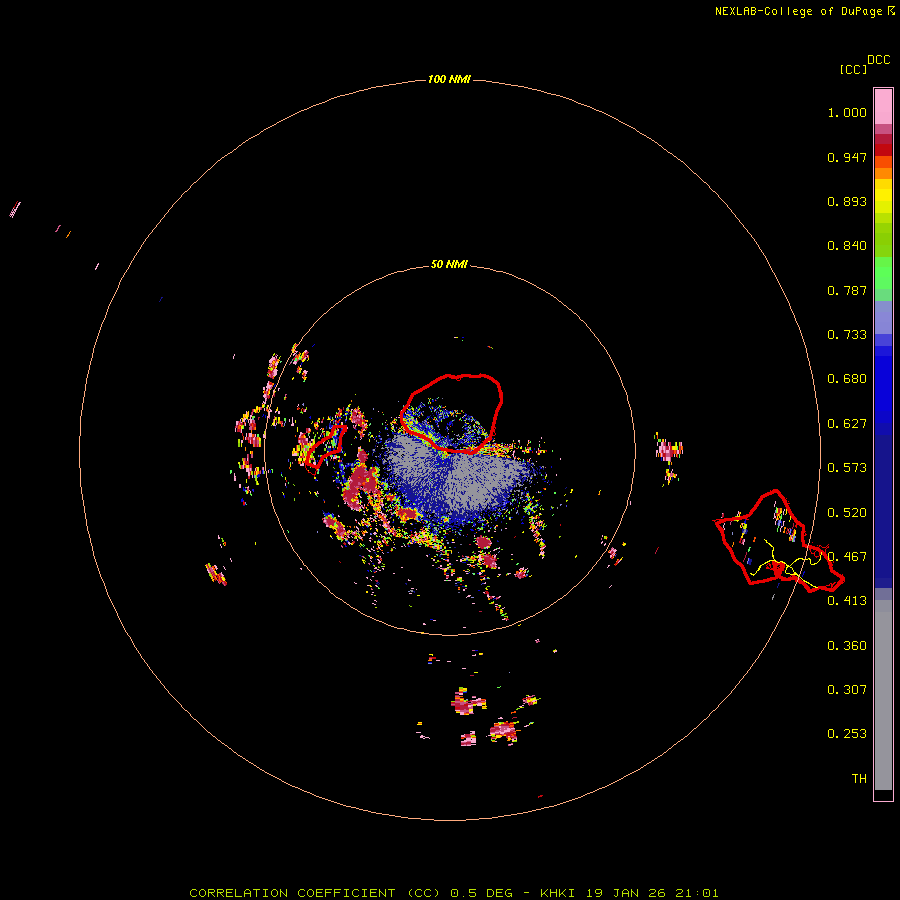Click the 0.947 color scale value
900x900 pixels.
click(x=847, y=157)
